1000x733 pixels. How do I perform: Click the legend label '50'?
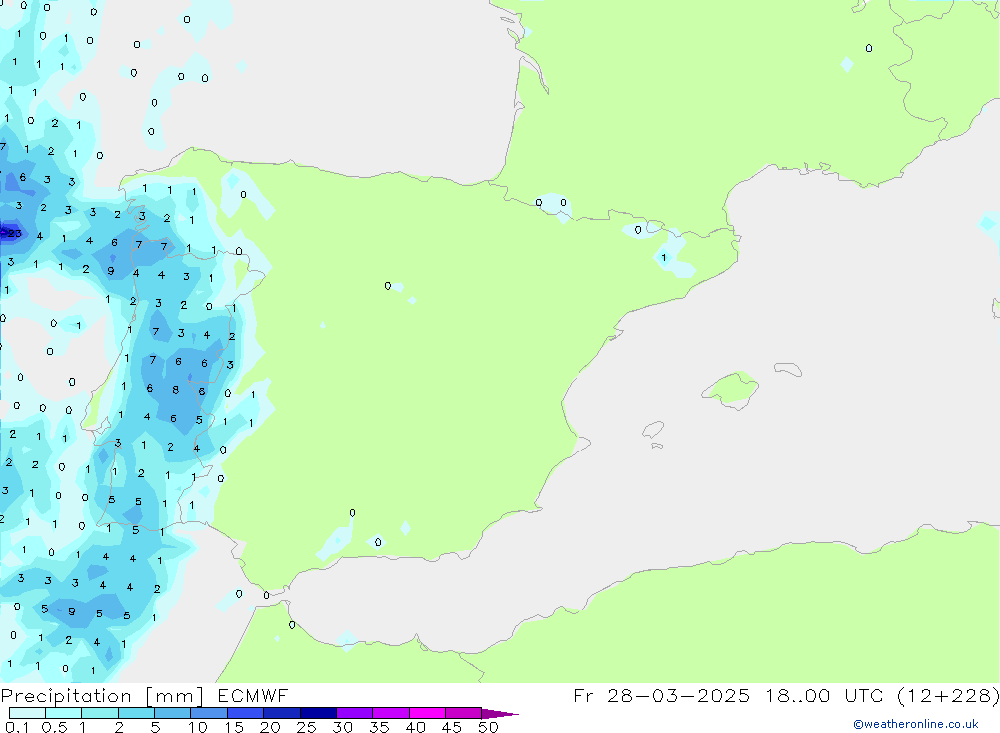(x=488, y=727)
